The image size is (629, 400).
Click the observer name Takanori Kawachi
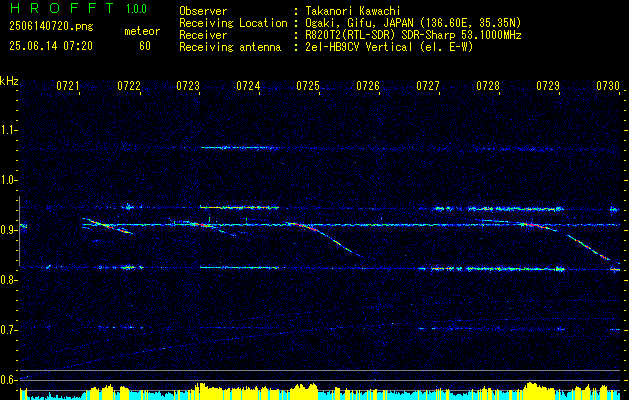(x=351, y=11)
